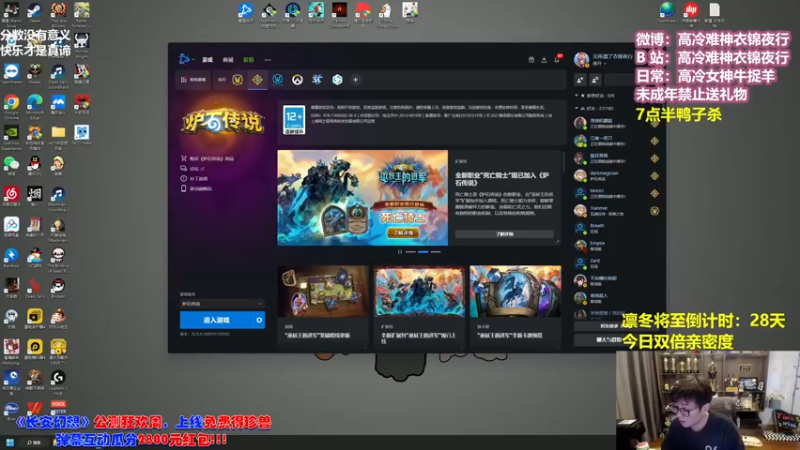Image resolution: width=800 pixels, height=450 pixels.
Task: Select the third carousel slide indicator
Action: [435, 252]
